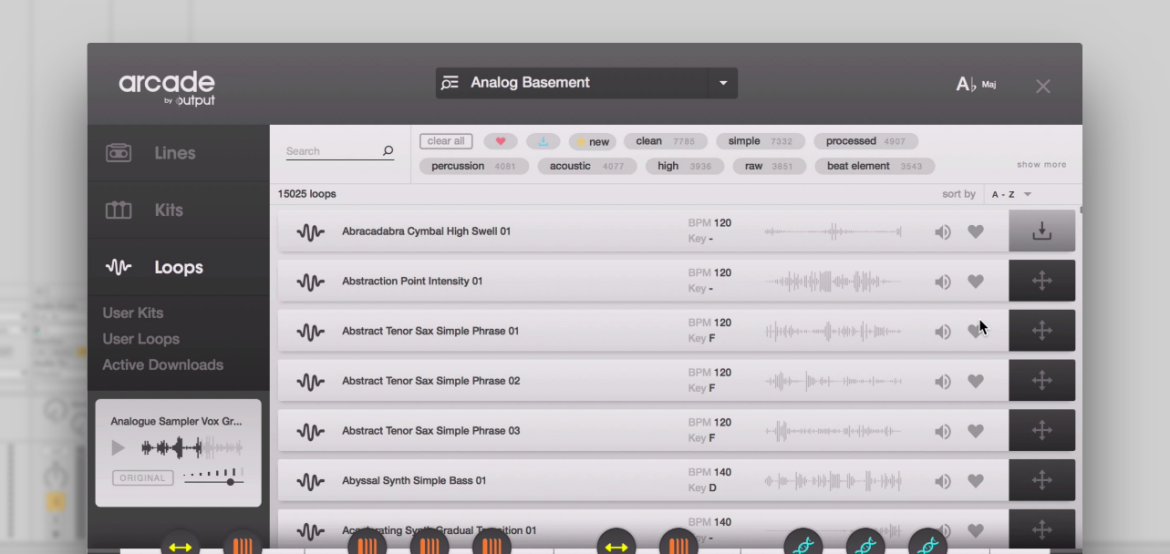The height and width of the screenshot is (554, 1170).
Task: Open the Loops section
Action: [x=178, y=267]
